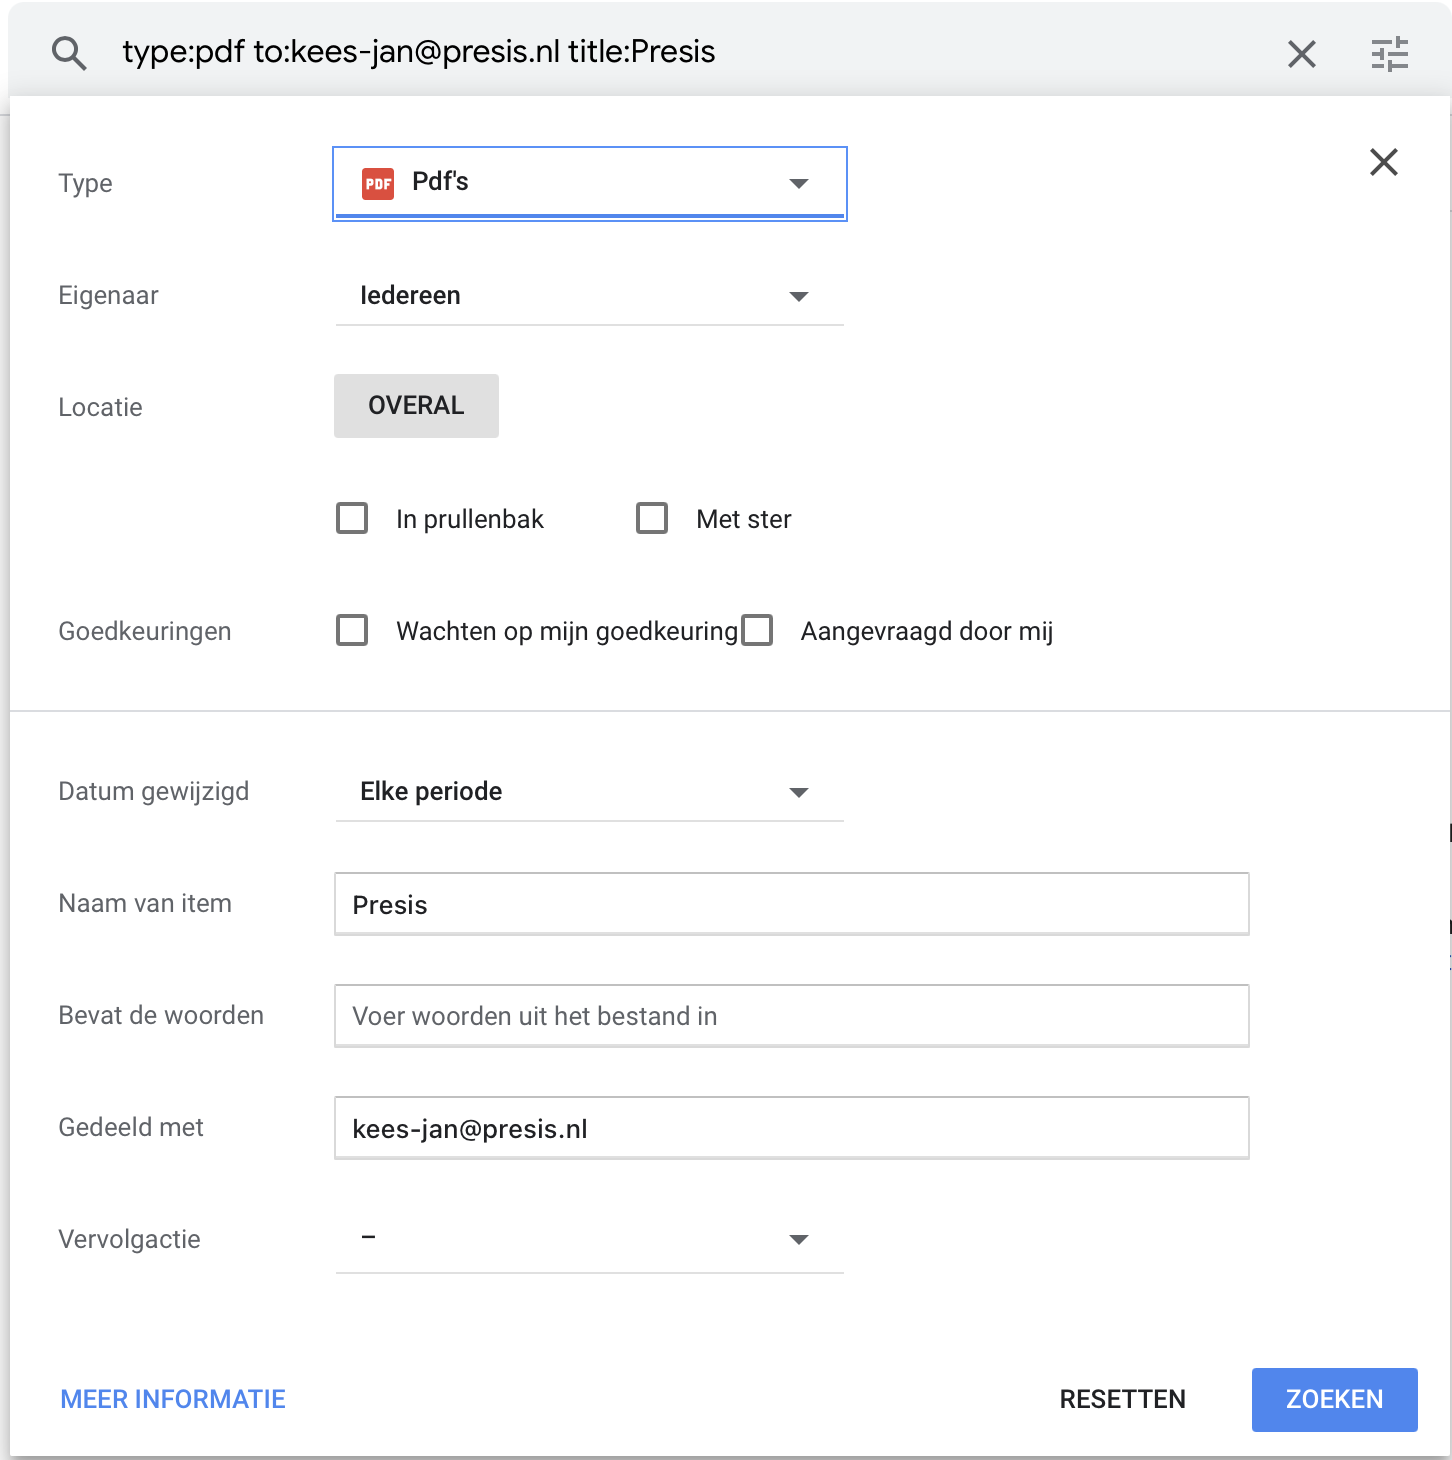Check 'Wachten op mijn goedkeuring' option

[352, 631]
